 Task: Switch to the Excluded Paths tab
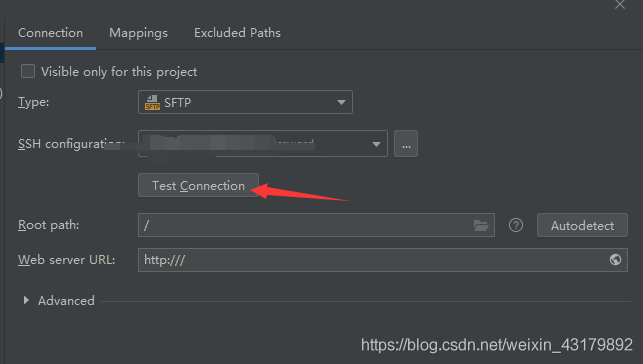click(x=237, y=33)
